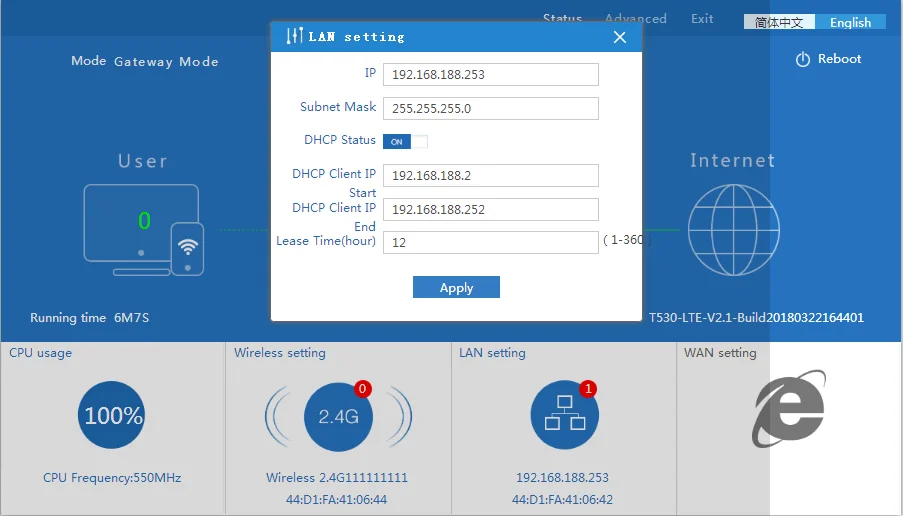Click the CPU usage 100% circle
903x516 pixels.
(x=113, y=415)
